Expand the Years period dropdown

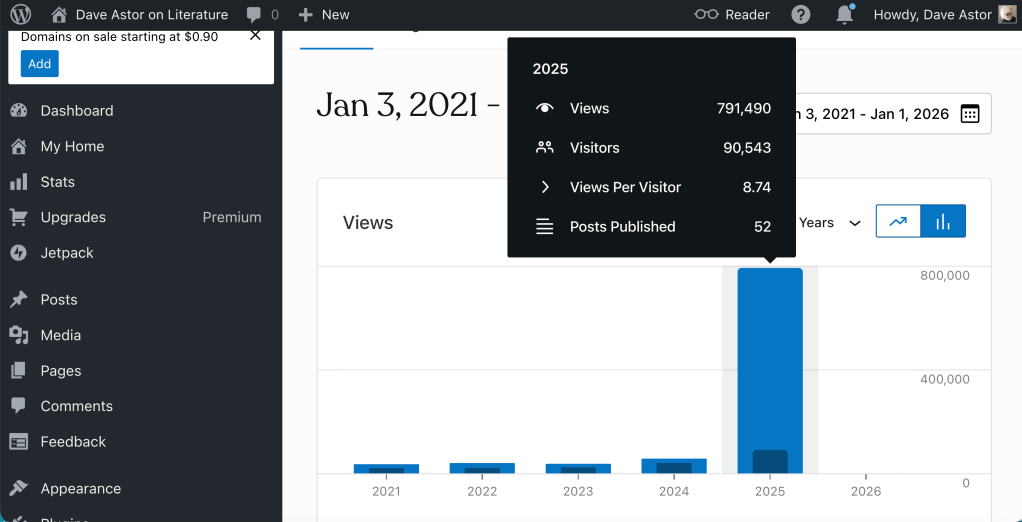tap(830, 223)
